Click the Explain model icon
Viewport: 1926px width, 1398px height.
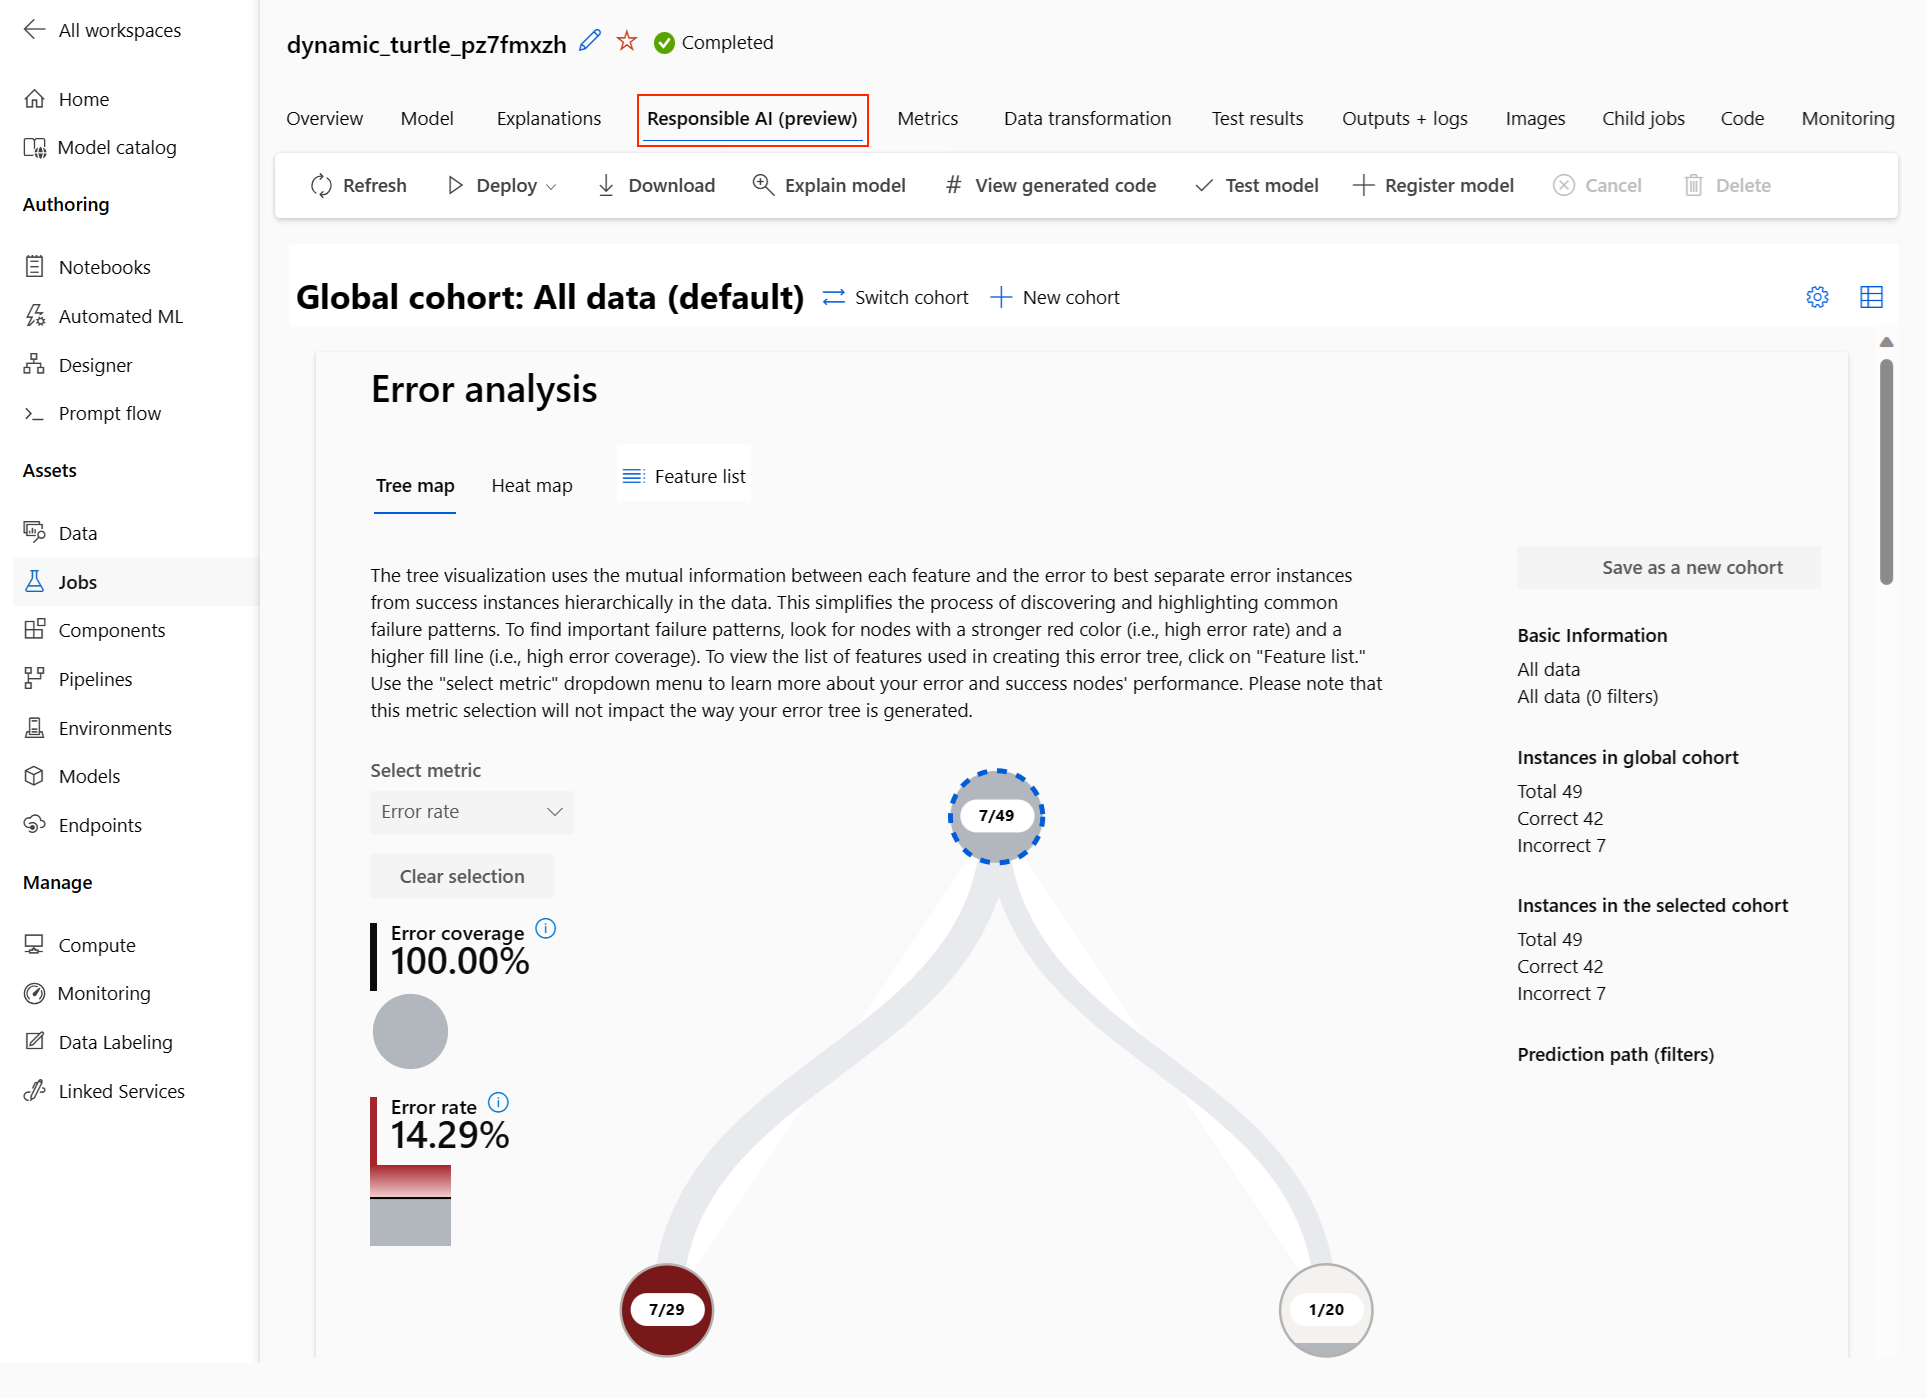click(764, 184)
